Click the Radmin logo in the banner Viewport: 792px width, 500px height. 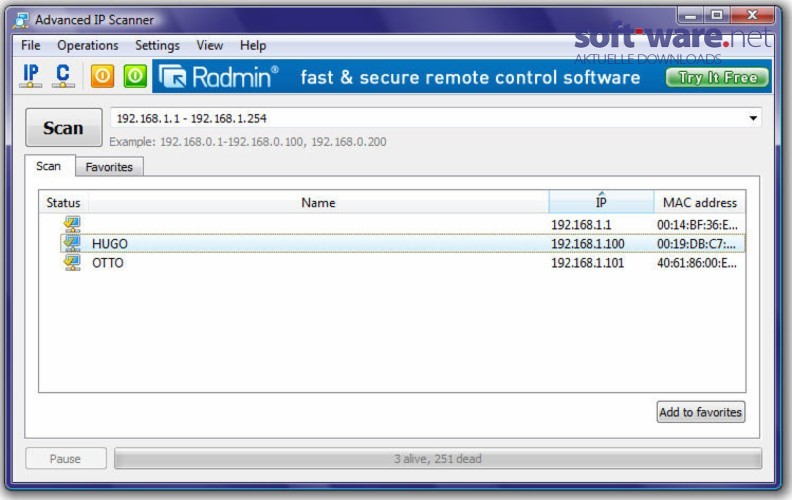click(219, 77)
